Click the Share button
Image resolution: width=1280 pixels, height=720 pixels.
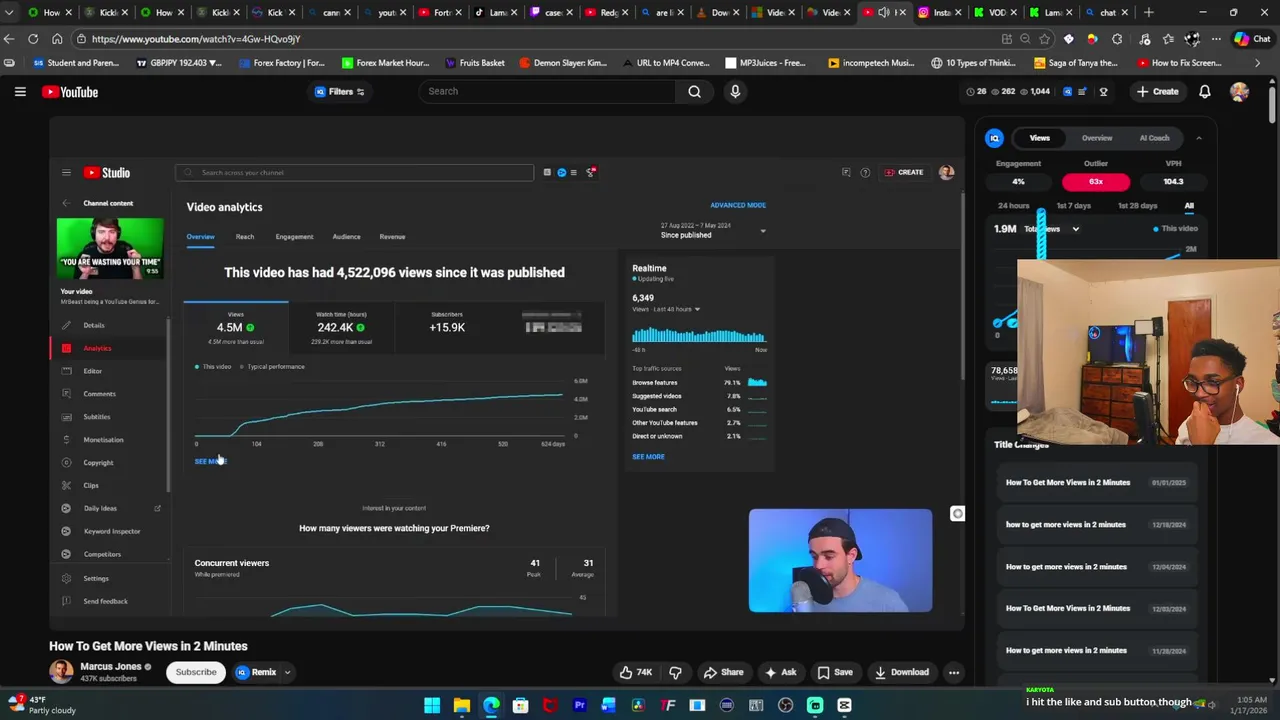(x=723, y=672)
